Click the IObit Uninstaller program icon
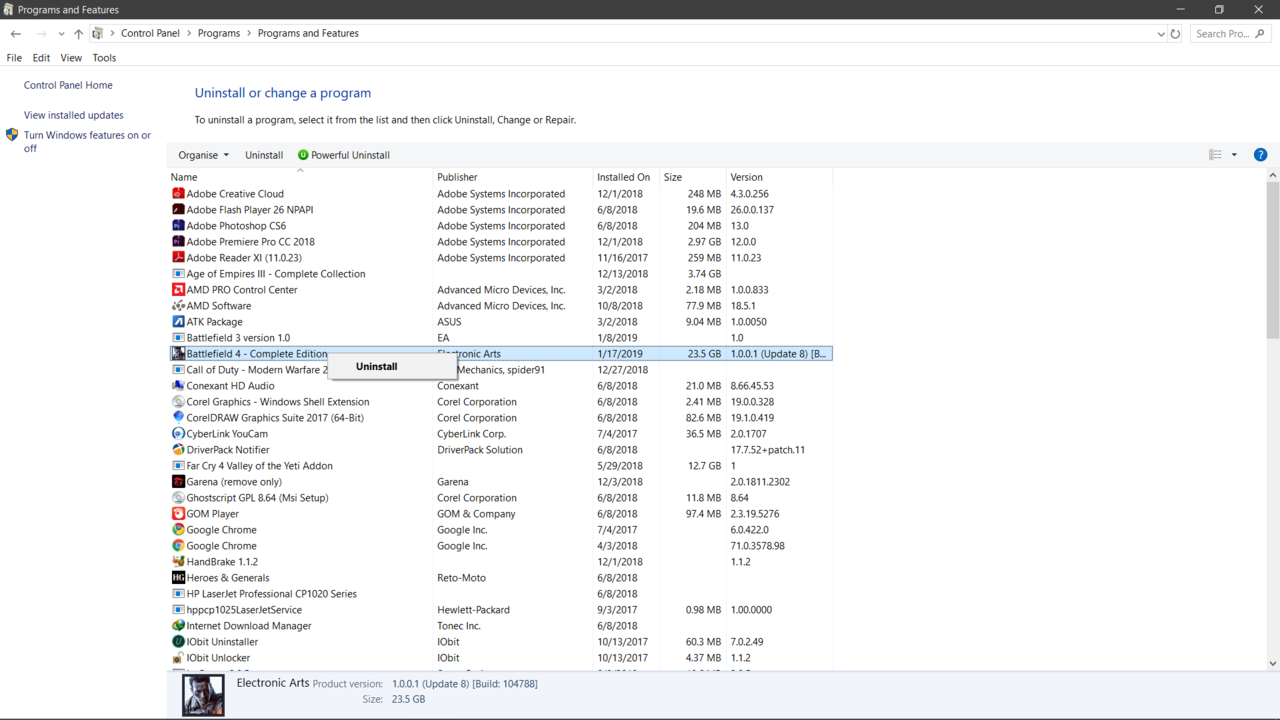 tap(178, 642)
